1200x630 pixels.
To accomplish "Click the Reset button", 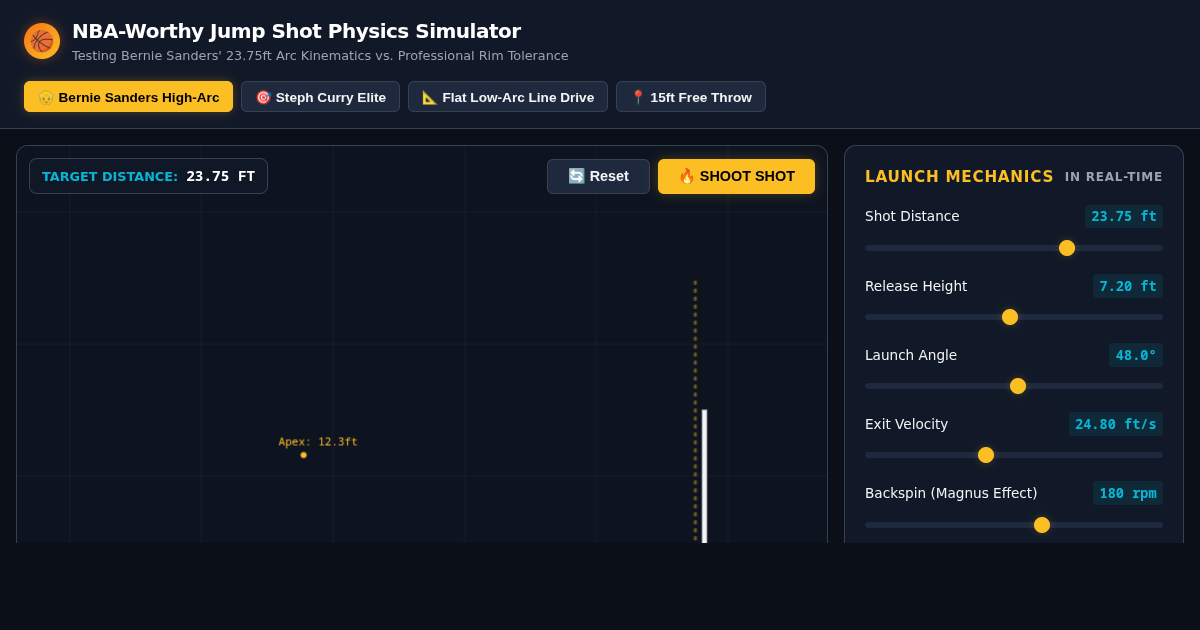I will [598, 176].
